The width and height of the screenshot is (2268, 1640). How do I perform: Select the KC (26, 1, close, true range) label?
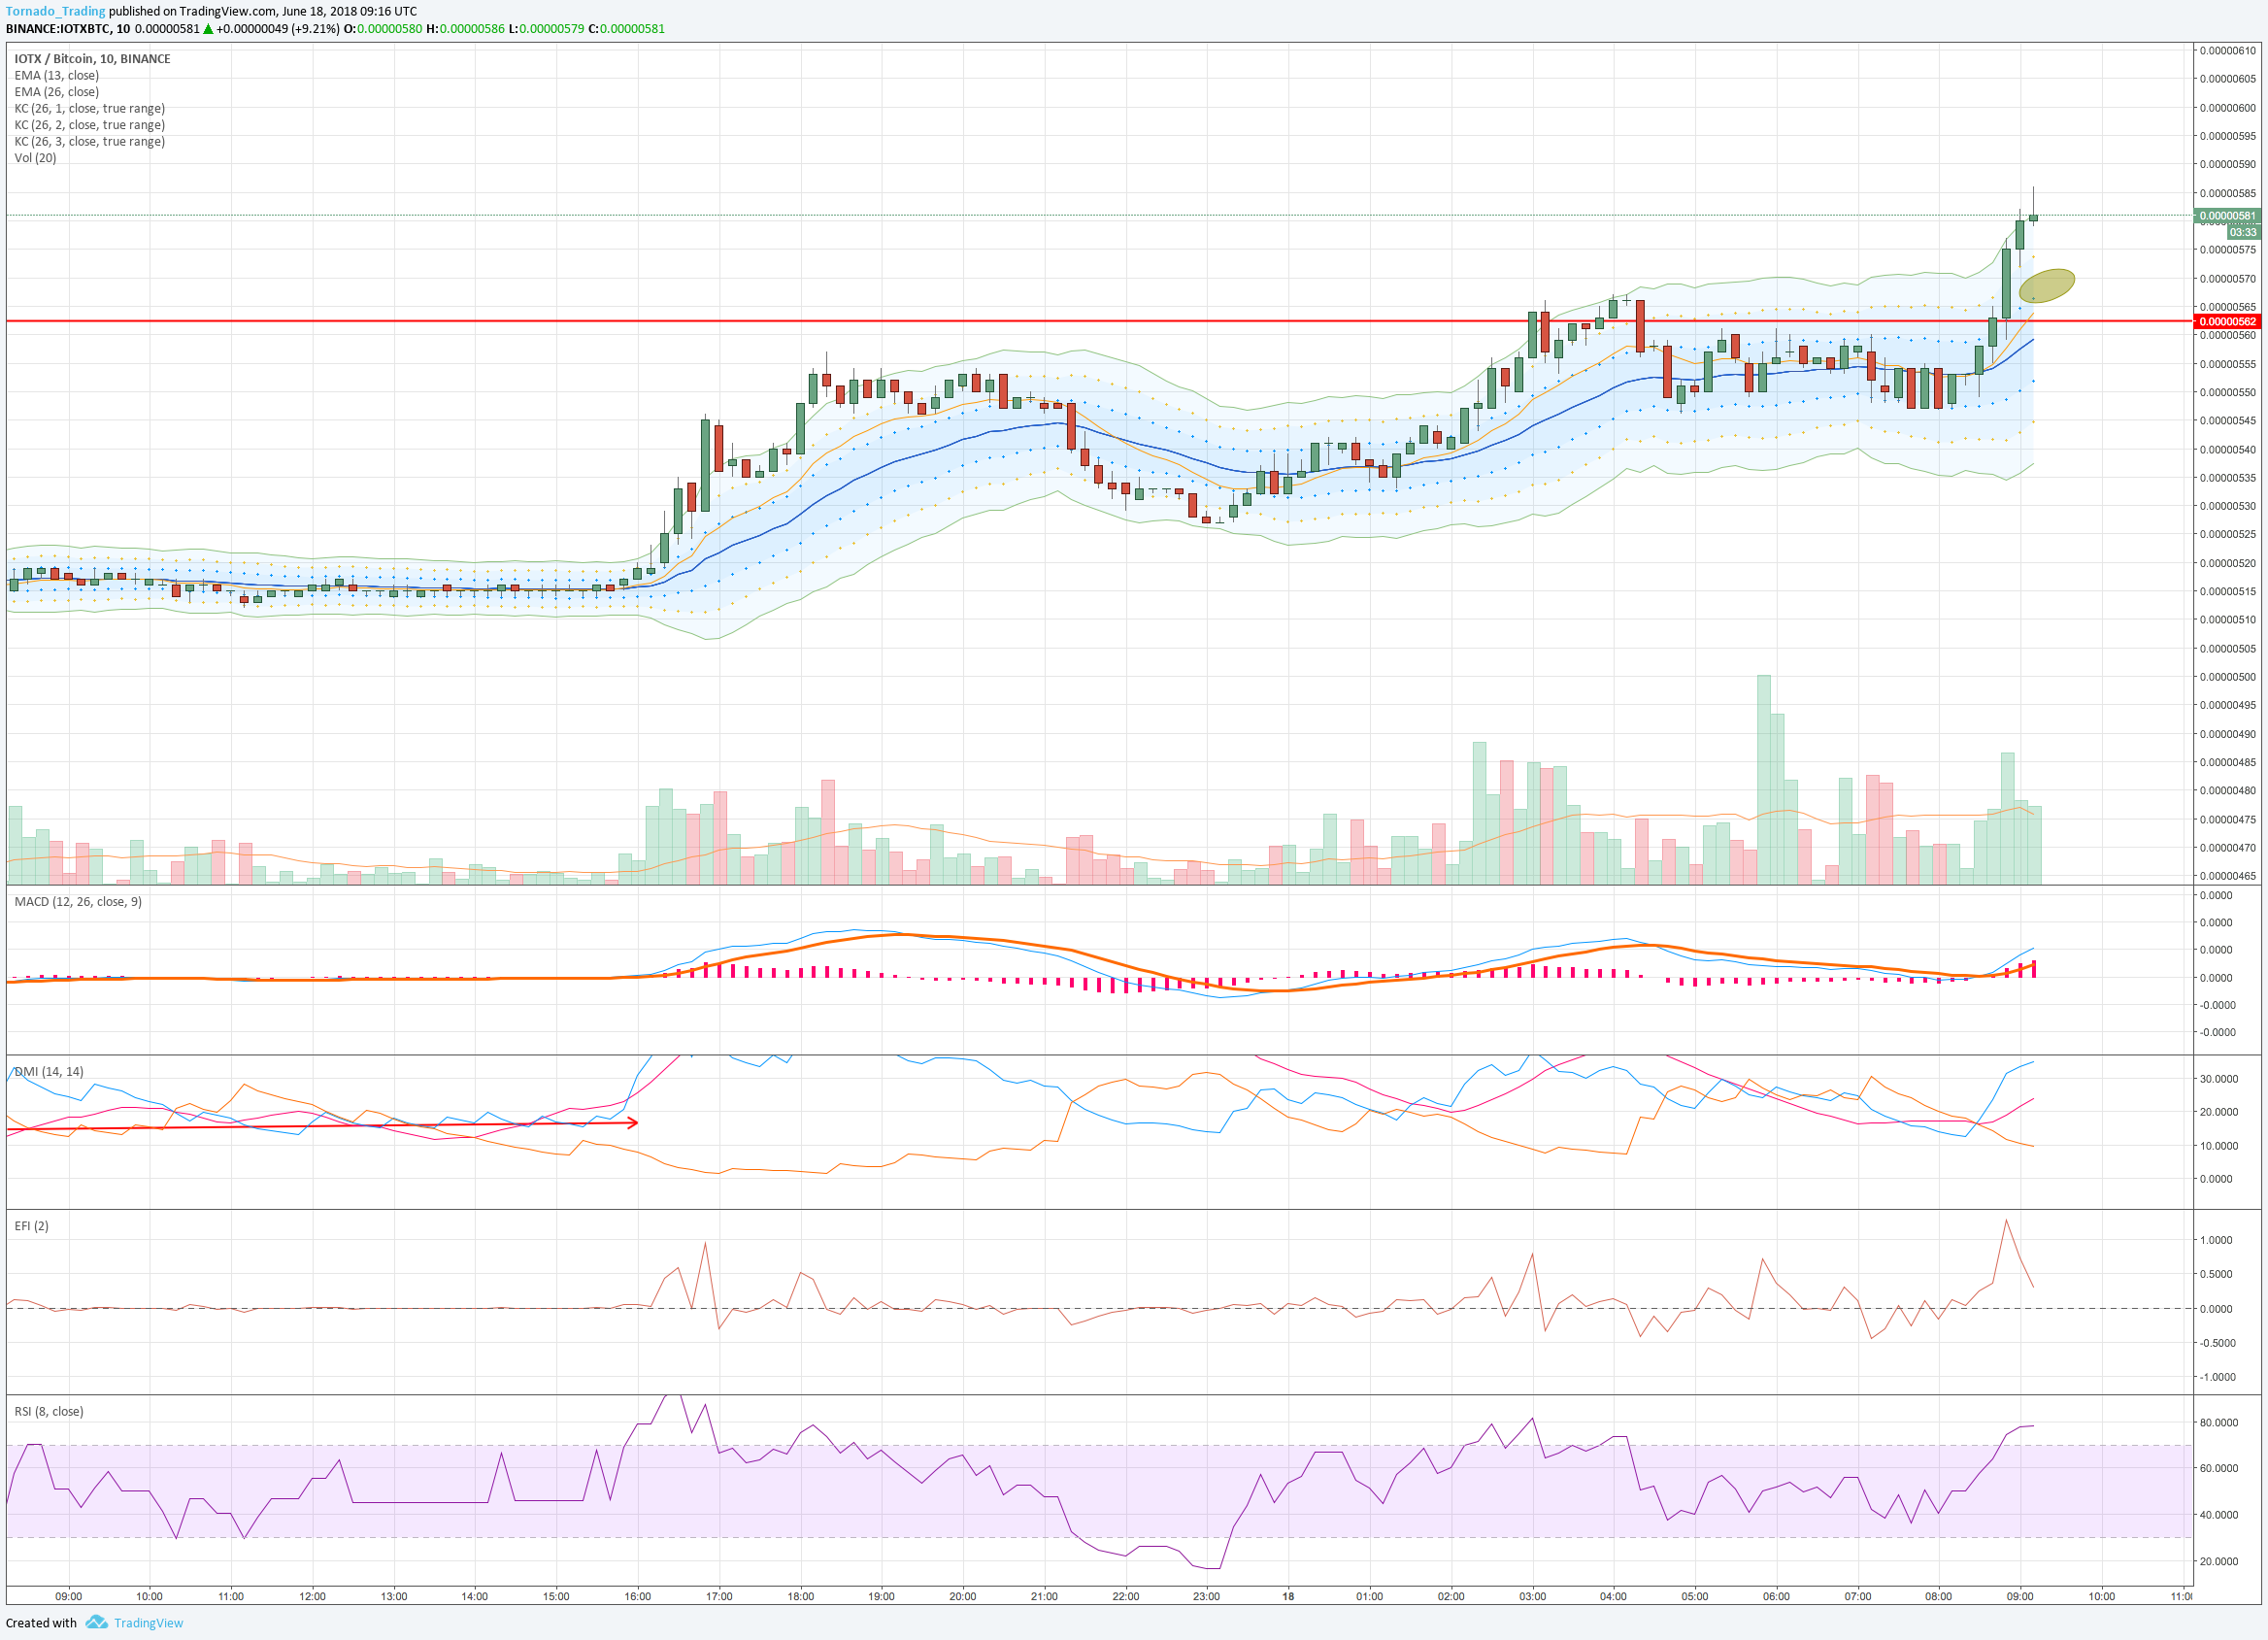tap(89, 108)
